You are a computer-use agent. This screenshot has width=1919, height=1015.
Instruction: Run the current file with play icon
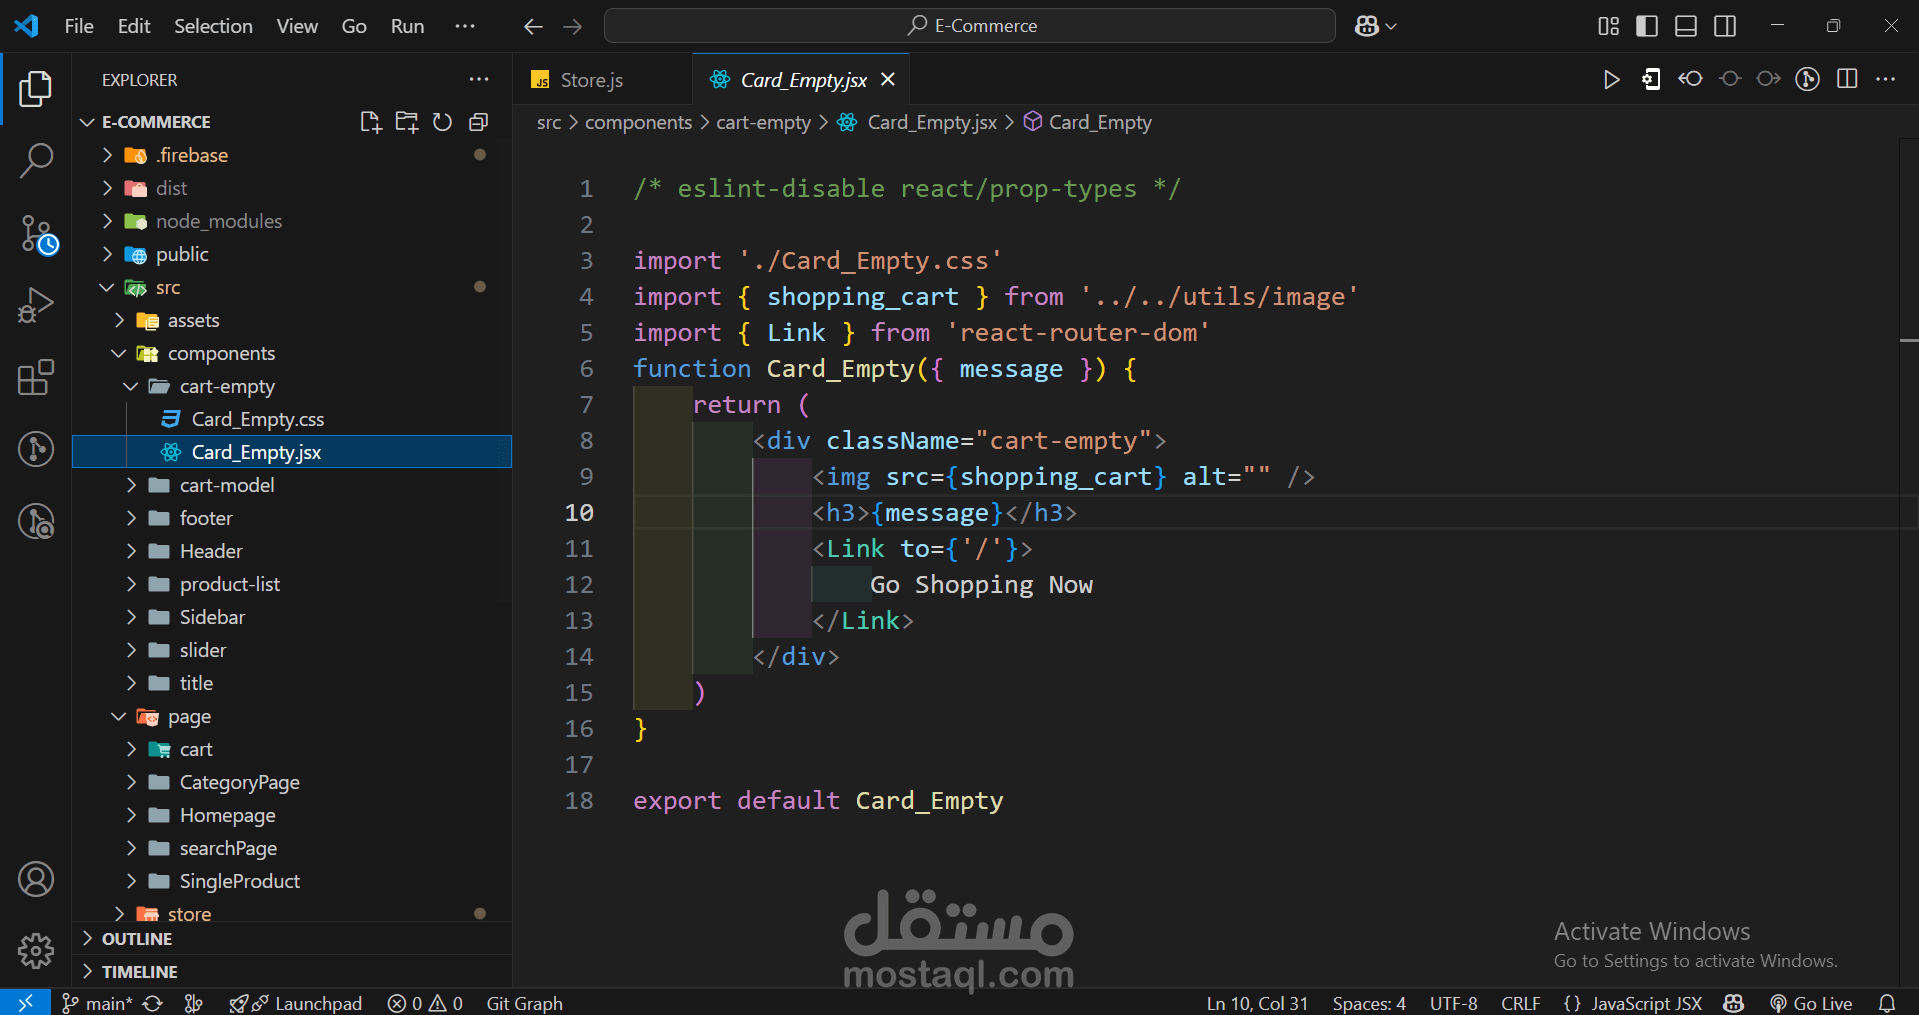tap(1611, 80)
